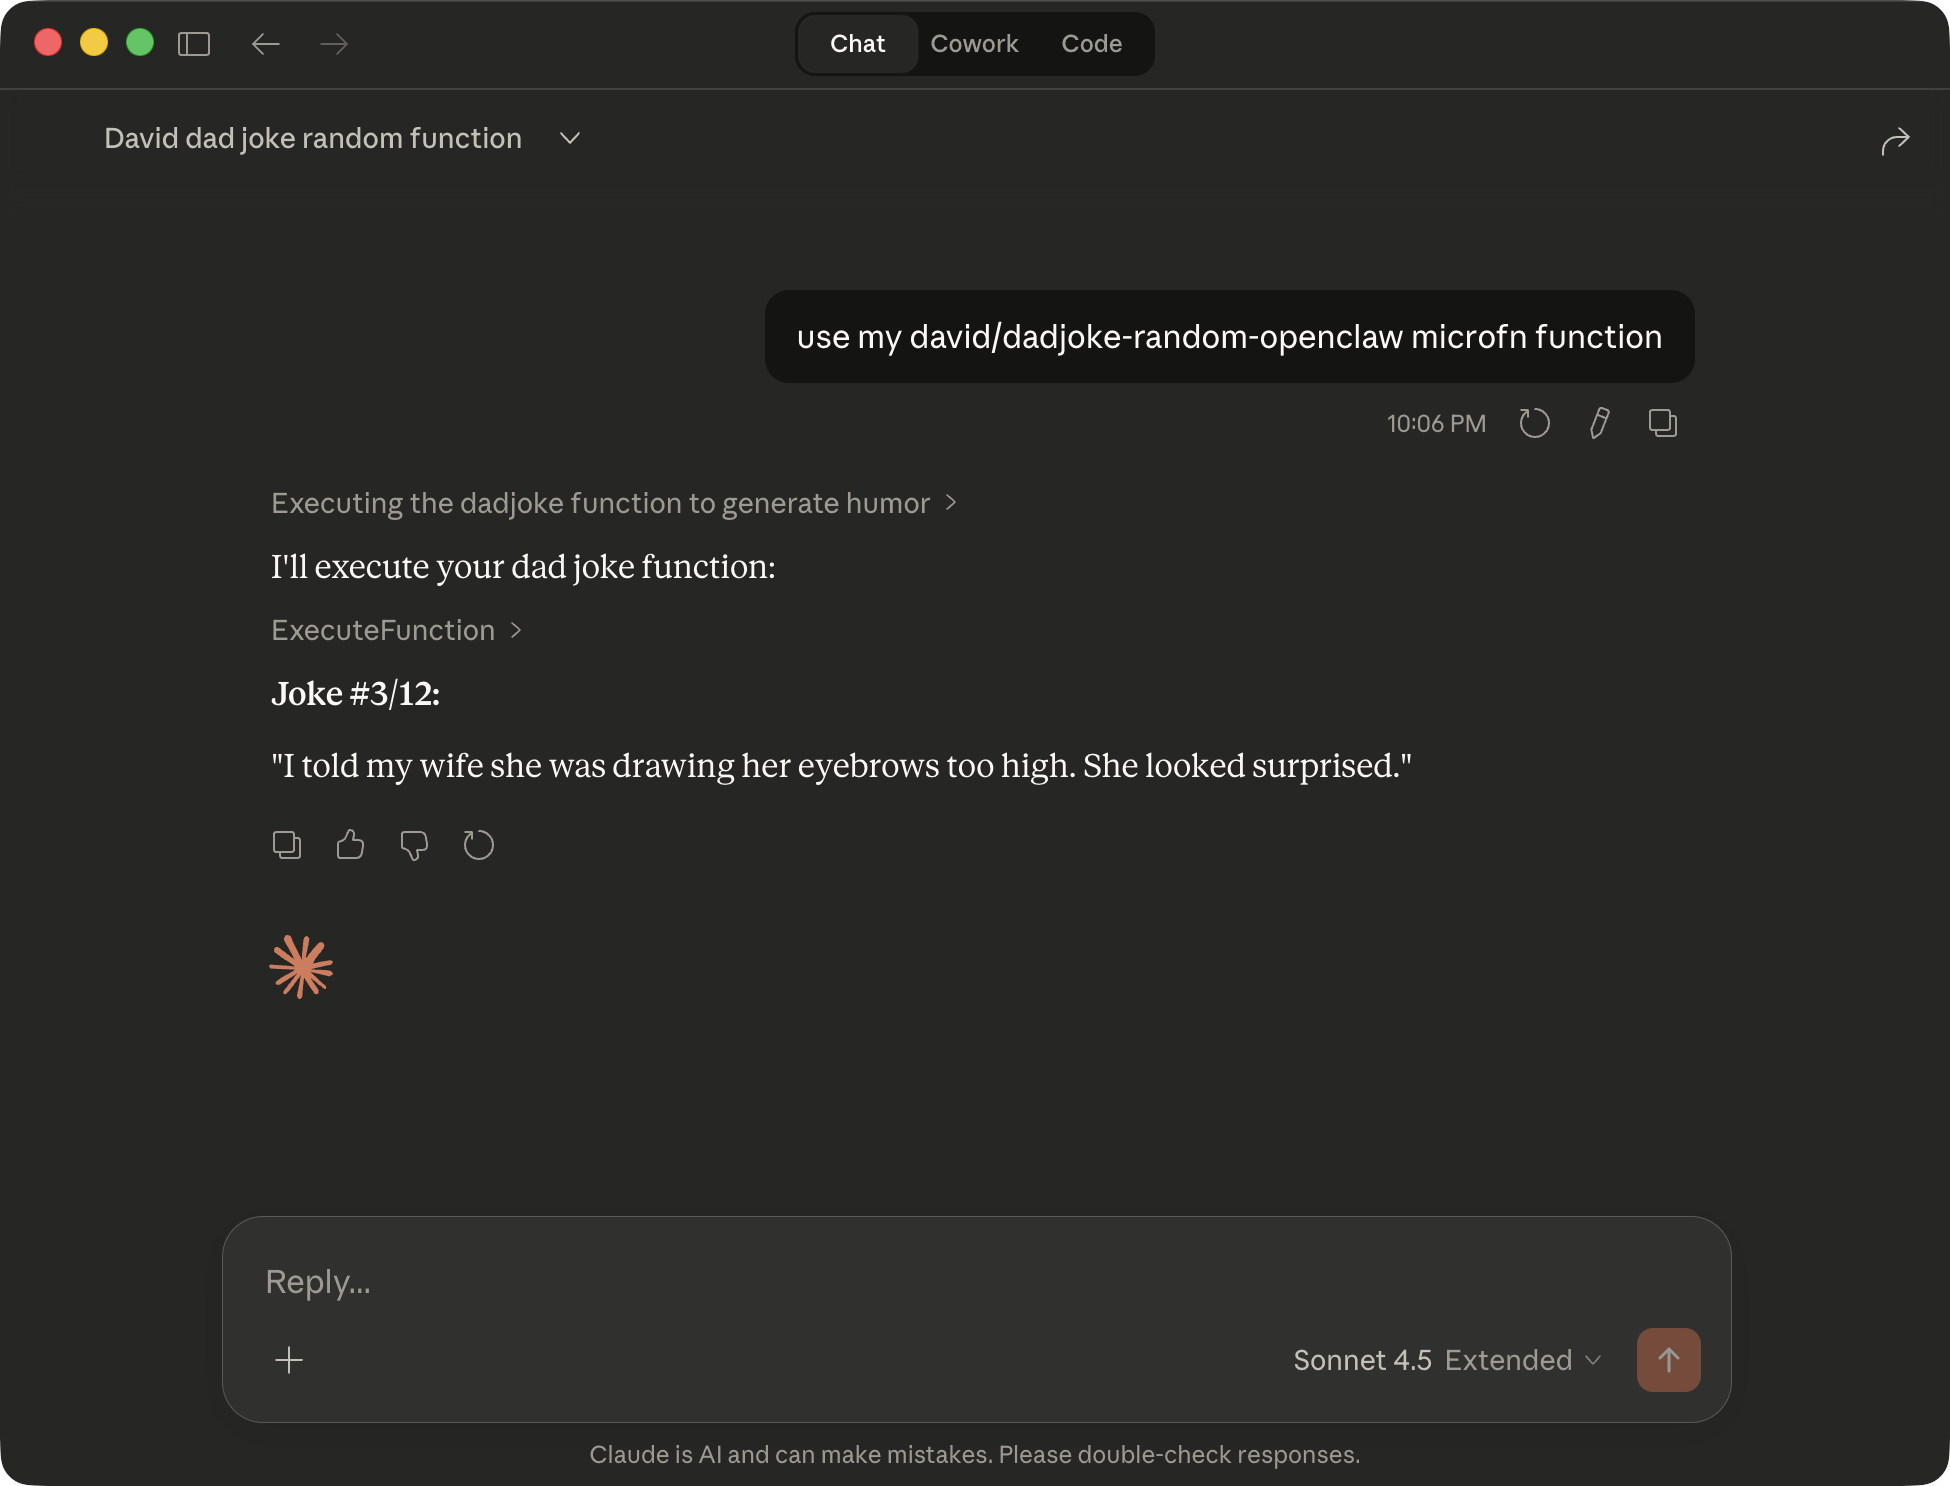Give a thumbs up to the joke
This screenshot has width=1950, height=1486.
350,845
